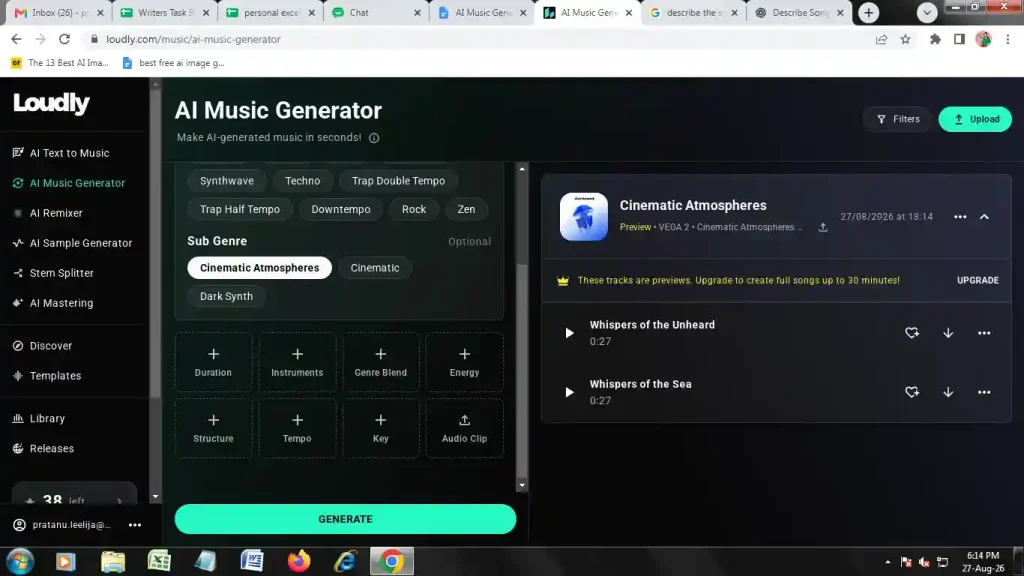More options for Whispers of the Unheard

click(984, 333)
